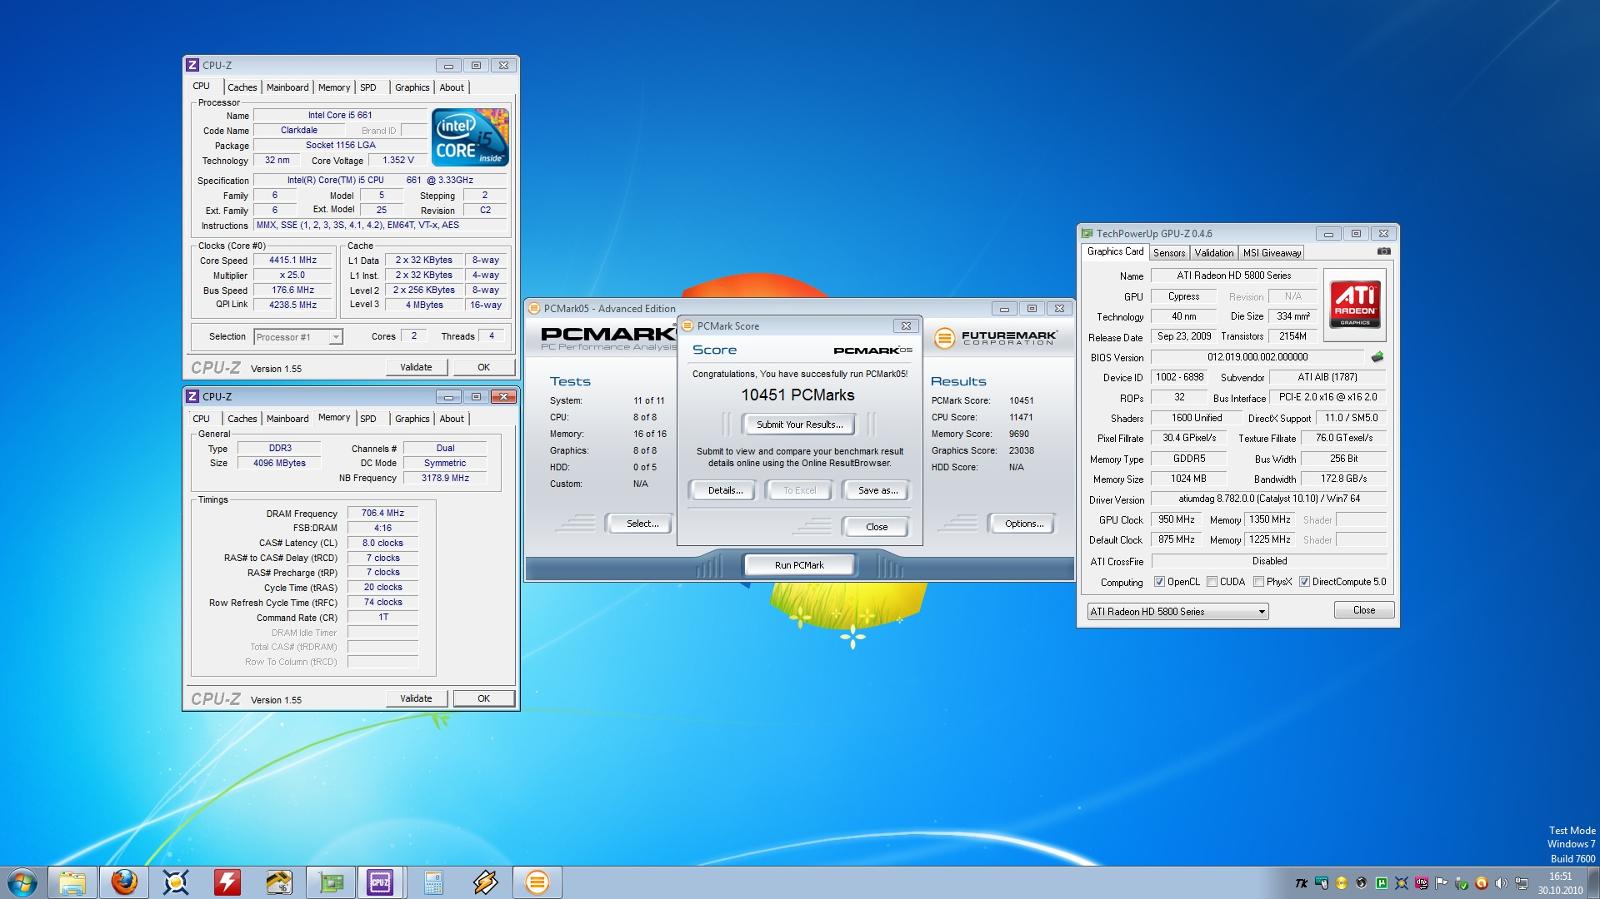This screenshot has width=1600, height=899.
Task: Open the Processor #1 selection dropdown
Action: pos(298,337)
